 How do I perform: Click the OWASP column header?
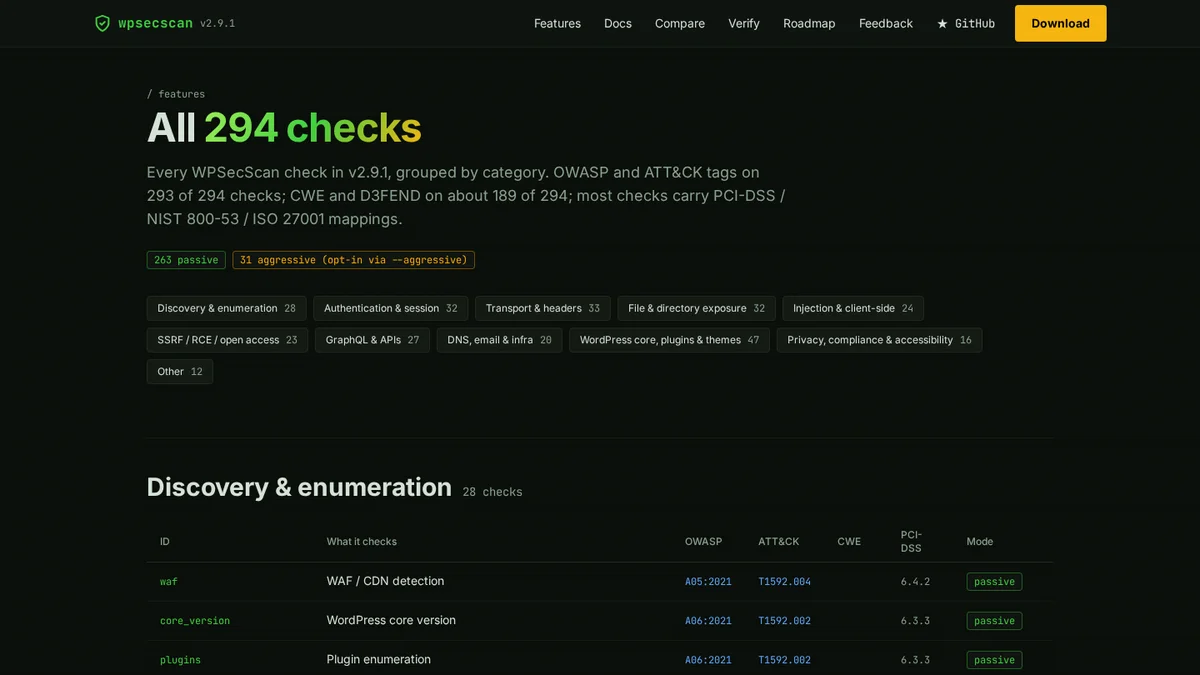[703, 541]
